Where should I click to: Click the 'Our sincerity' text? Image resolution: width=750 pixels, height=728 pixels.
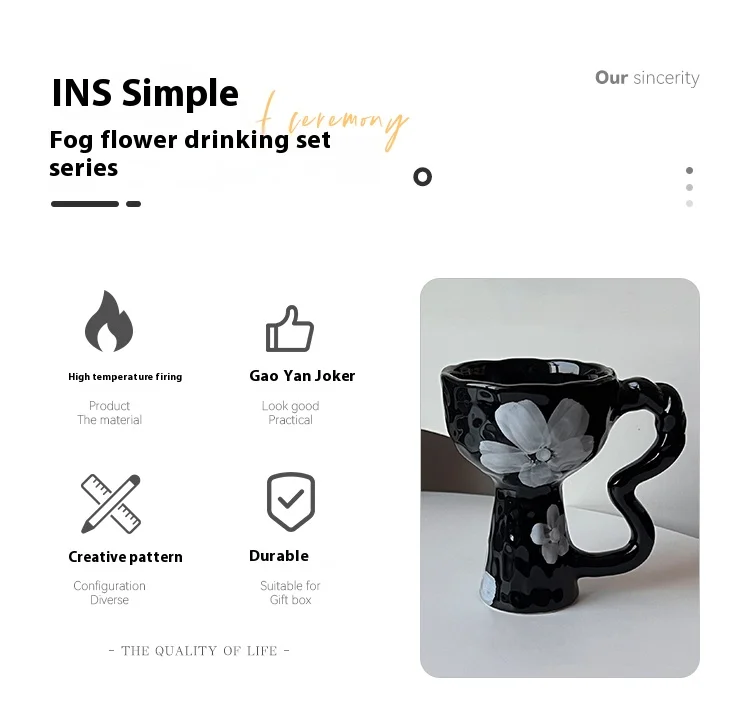click(x=647, y=77)
